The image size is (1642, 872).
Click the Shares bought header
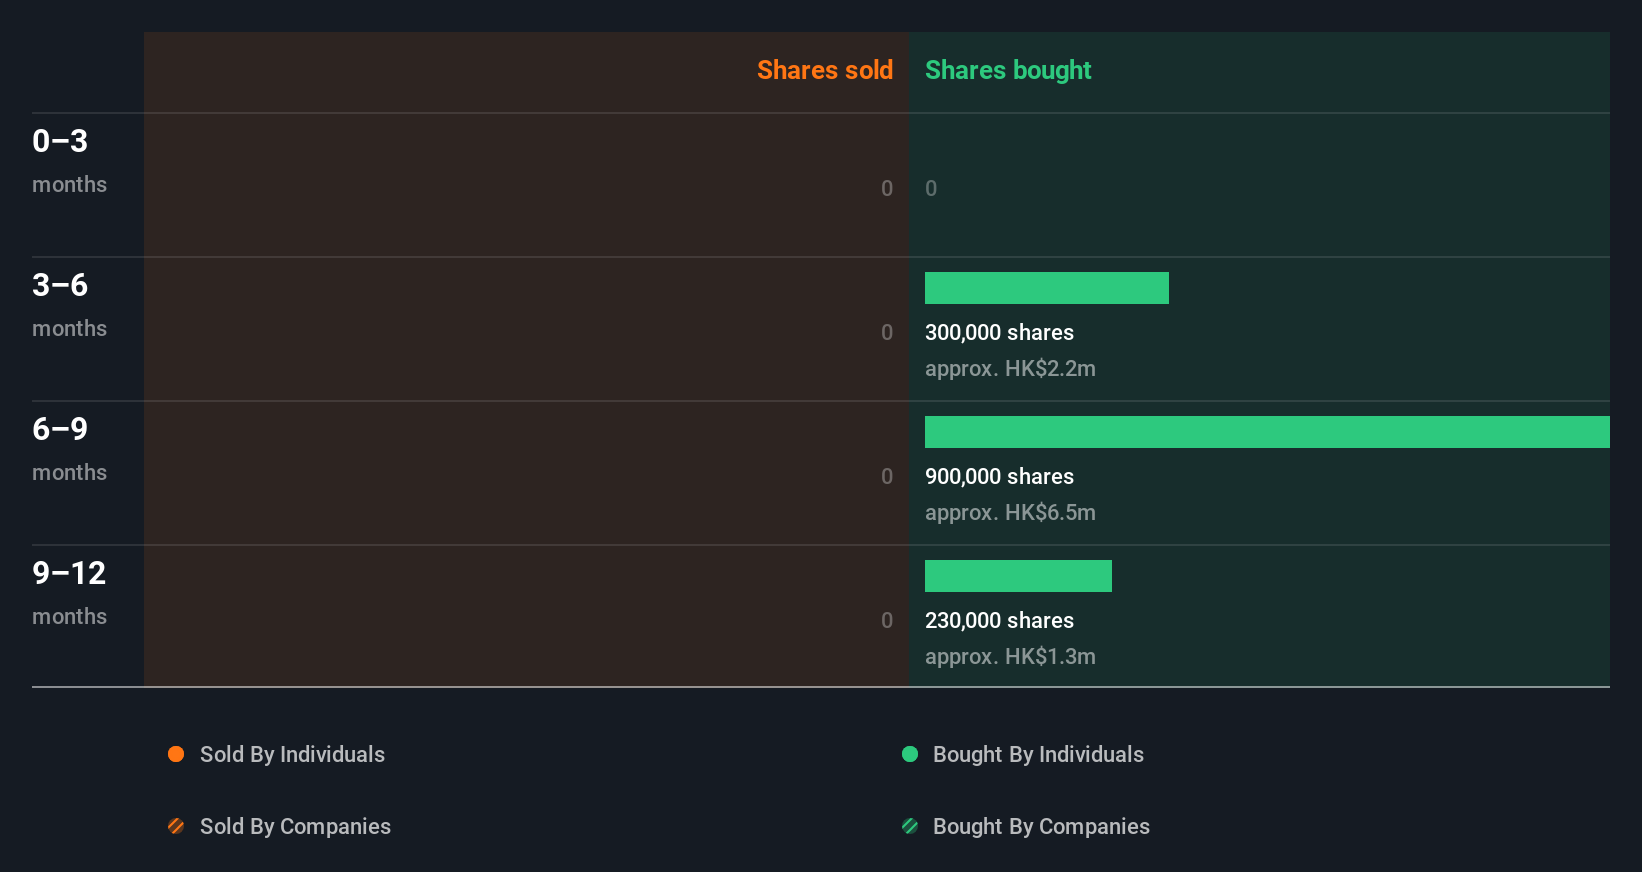tap(1008, 70)
